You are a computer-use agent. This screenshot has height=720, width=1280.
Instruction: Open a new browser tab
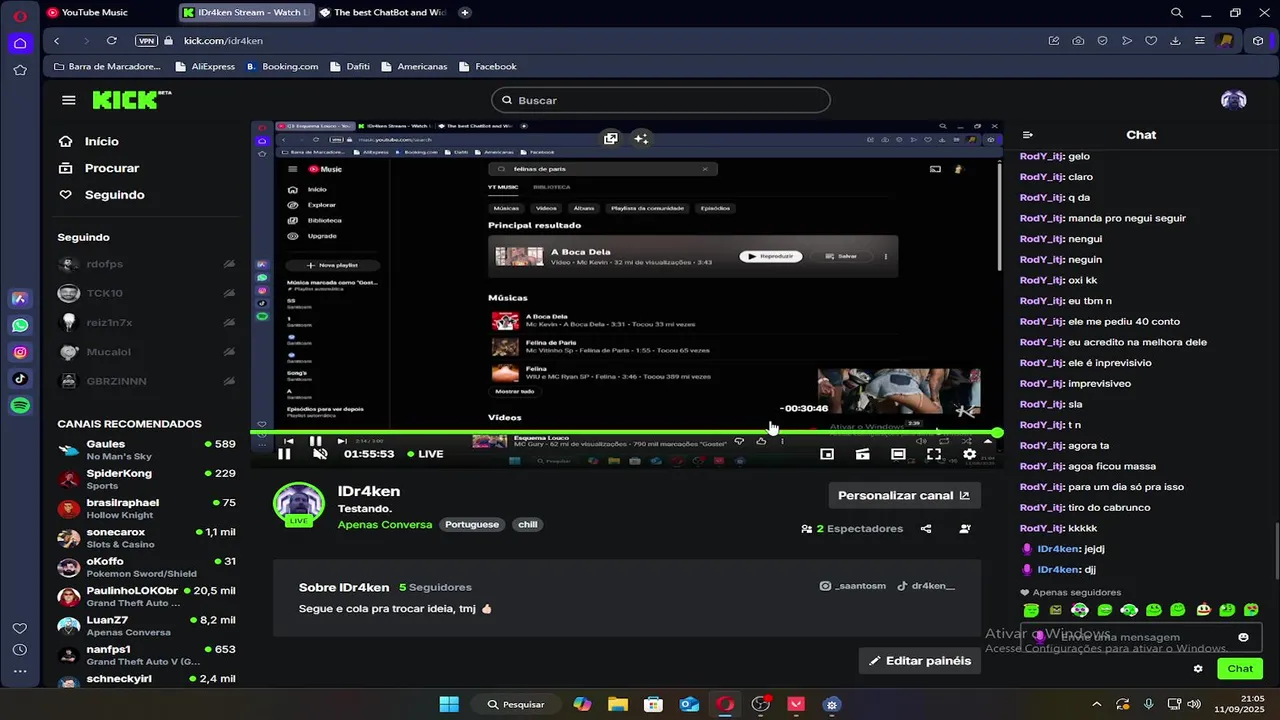[x=465, y=13]
